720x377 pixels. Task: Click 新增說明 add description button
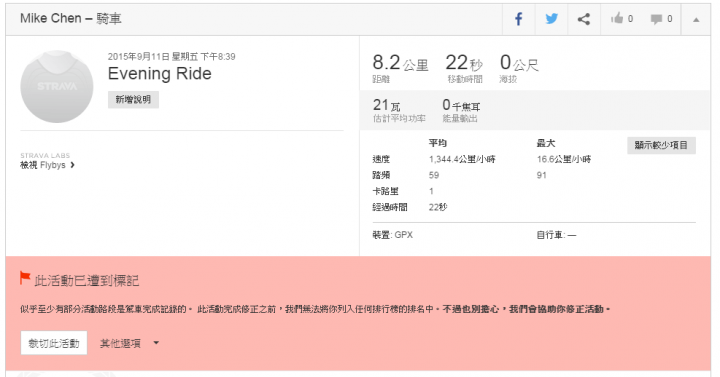coord(133,100)
